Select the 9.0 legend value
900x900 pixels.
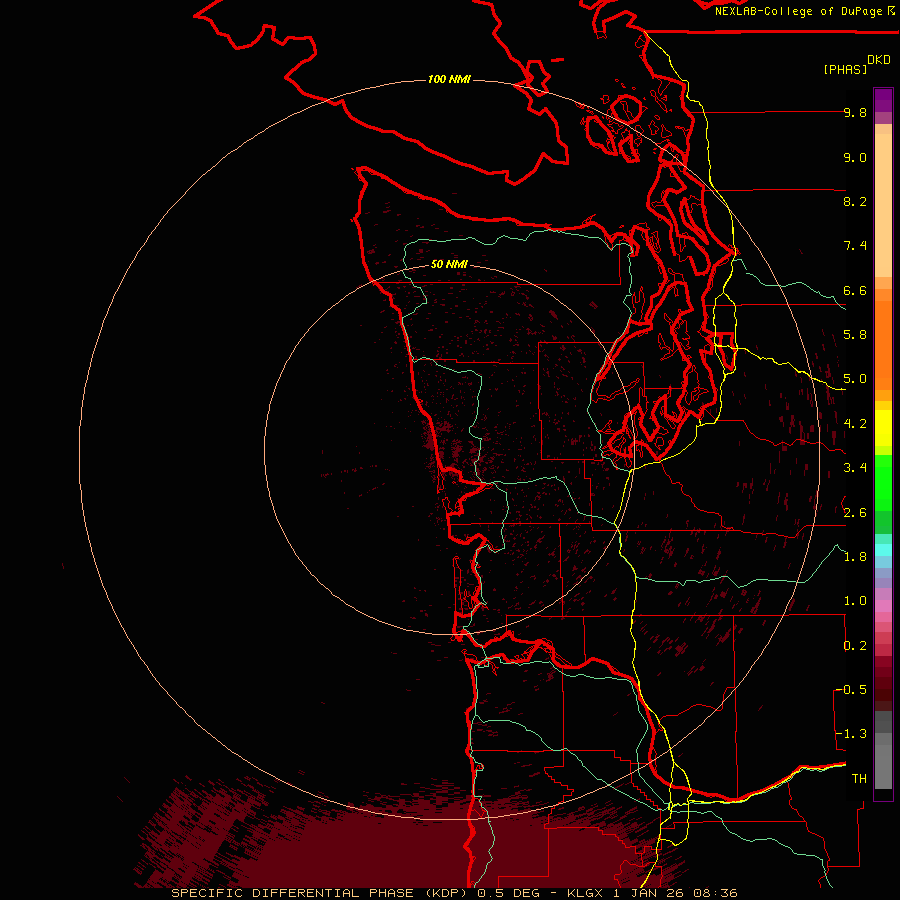[855, 157]
